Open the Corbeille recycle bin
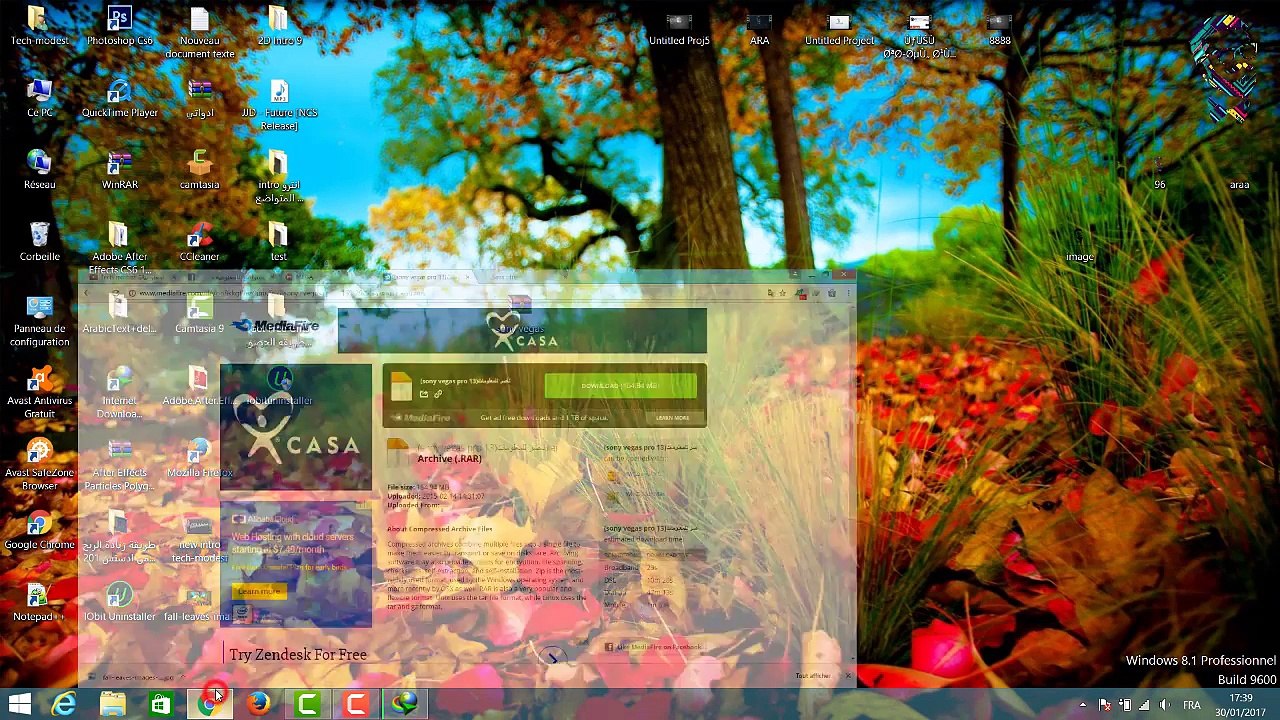Viewport: 1280px width, 720px height. tap(39, 243)
